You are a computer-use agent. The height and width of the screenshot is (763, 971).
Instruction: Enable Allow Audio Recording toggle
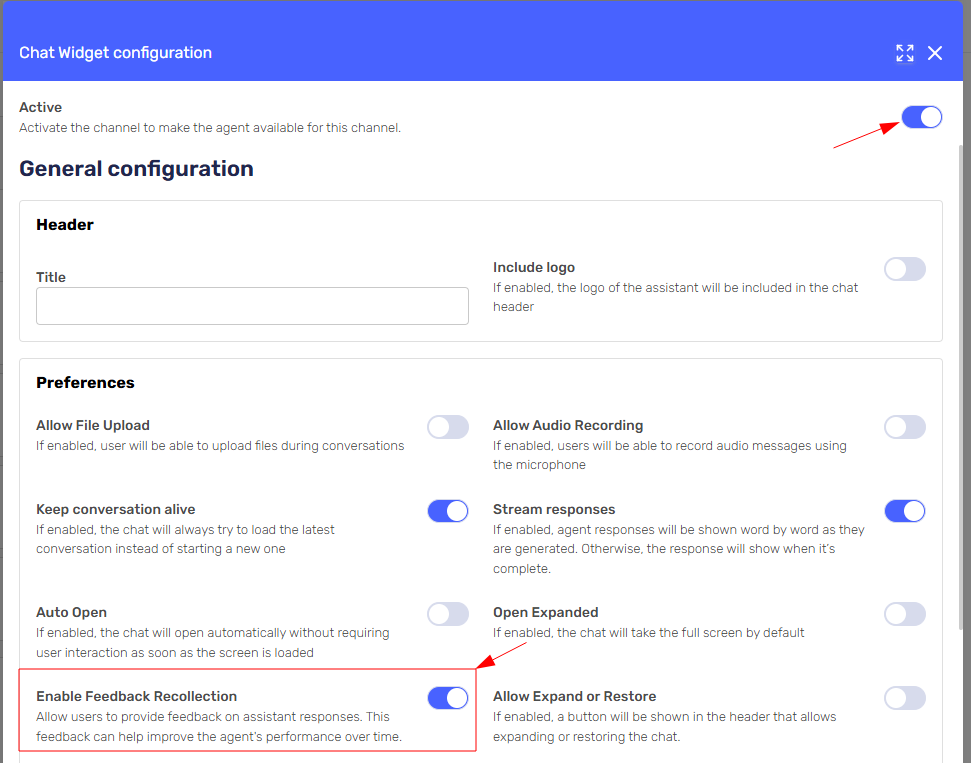(x=905, y=427)
